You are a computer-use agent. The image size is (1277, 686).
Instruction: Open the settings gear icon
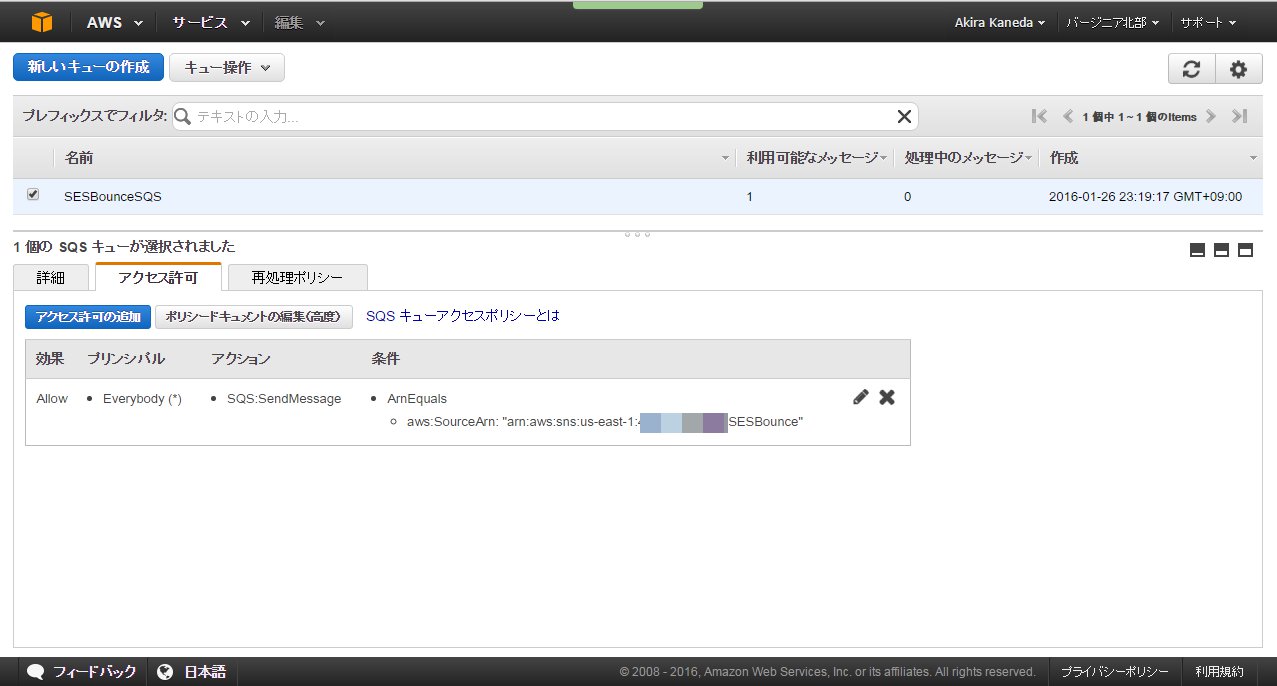(1239, 69)
